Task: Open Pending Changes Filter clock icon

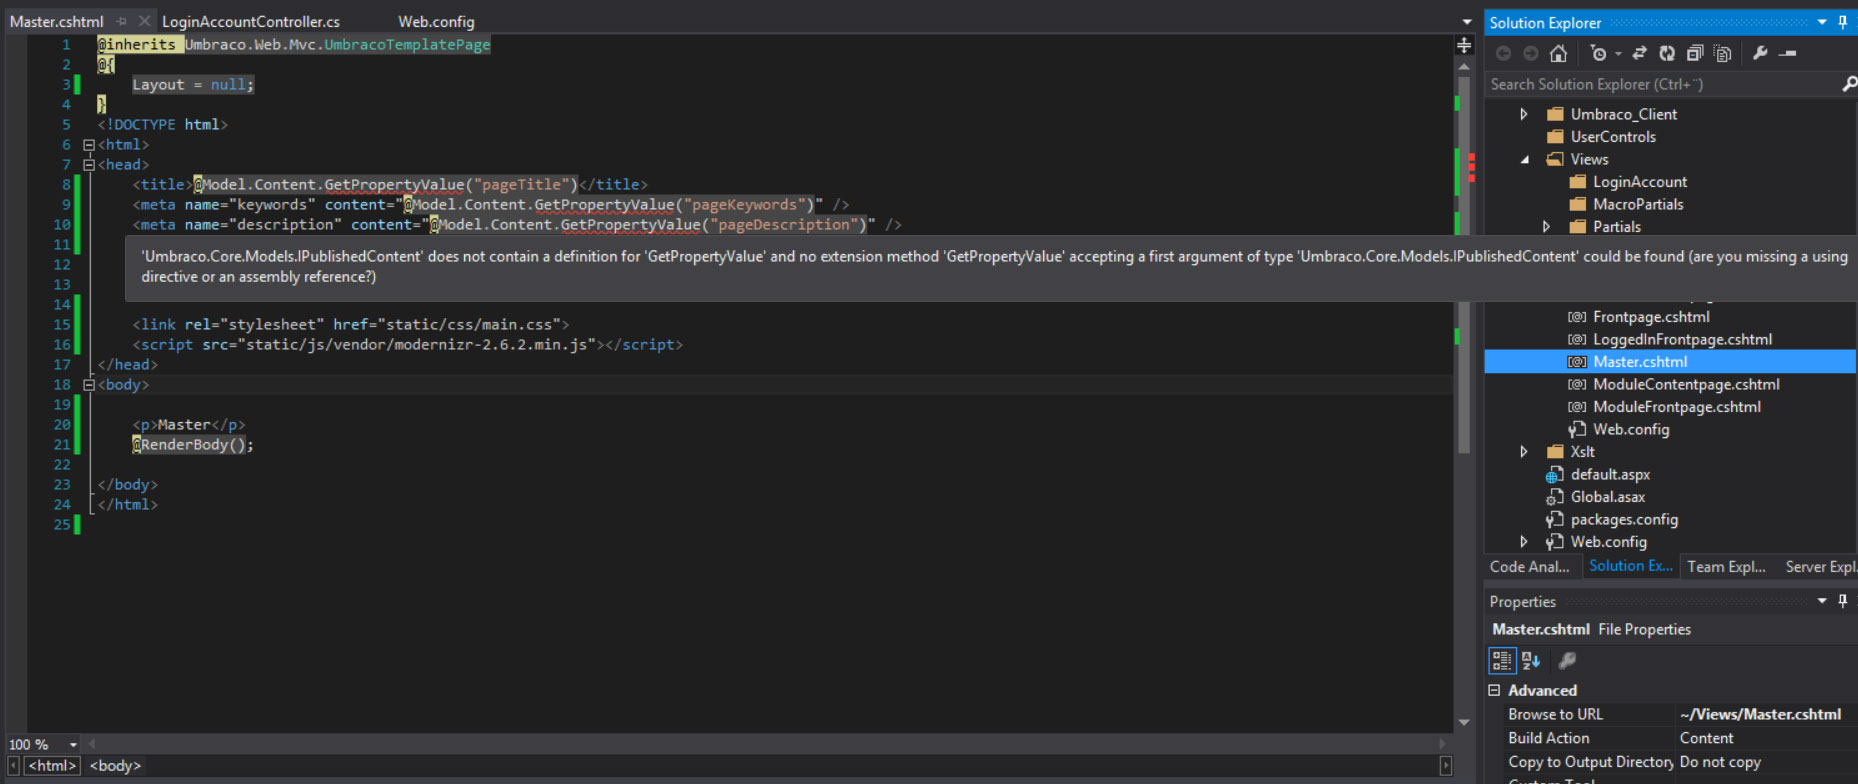Action: click(1598, 54)
